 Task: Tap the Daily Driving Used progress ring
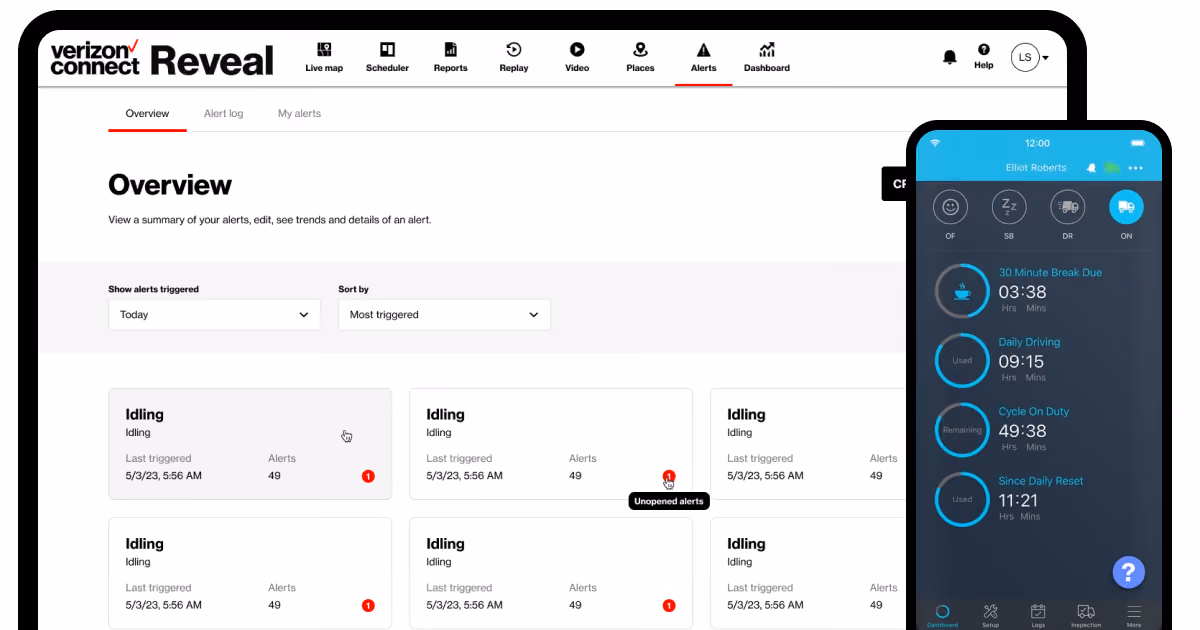962,360
